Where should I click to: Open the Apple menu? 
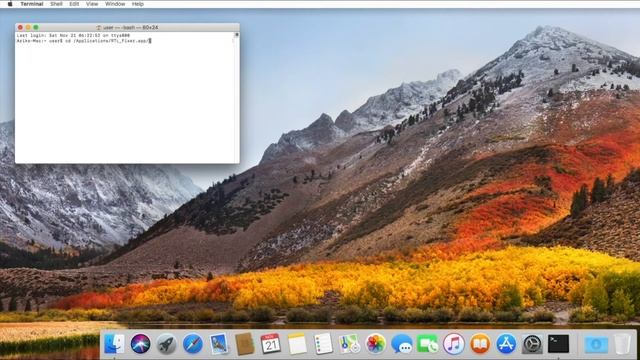point(10,4)
